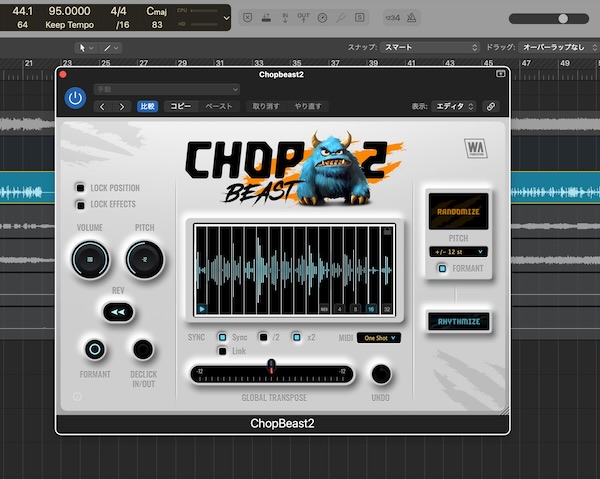Click the Keep Tempo label
Viewport: 600px width, 479px height.
tap(69, 25)
